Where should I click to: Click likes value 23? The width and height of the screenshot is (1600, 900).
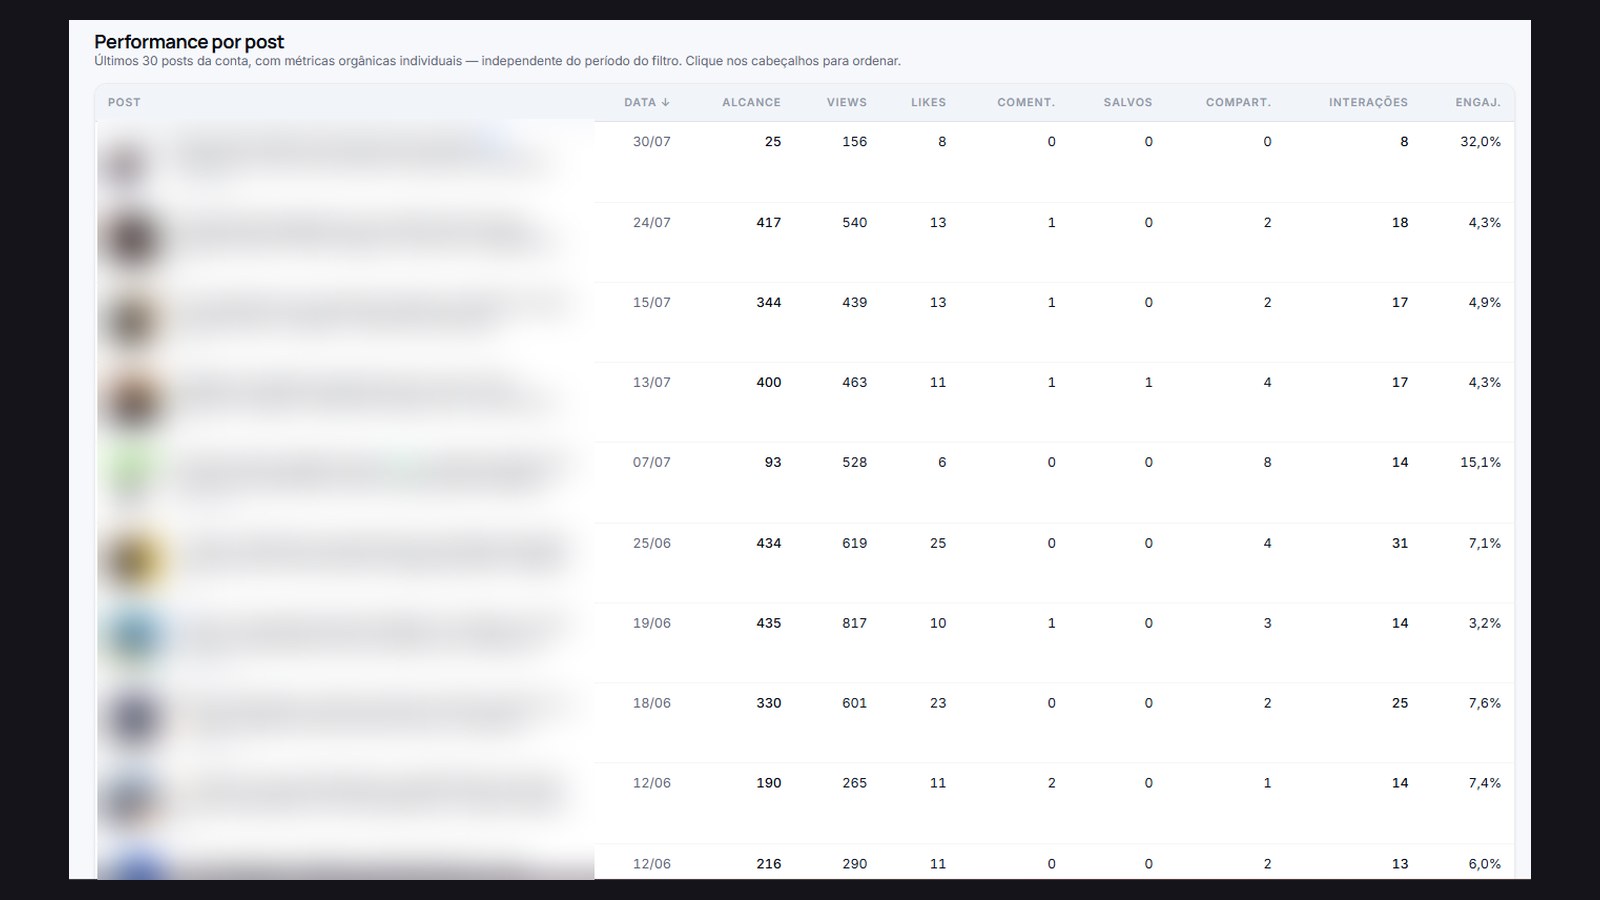(938, 703)
